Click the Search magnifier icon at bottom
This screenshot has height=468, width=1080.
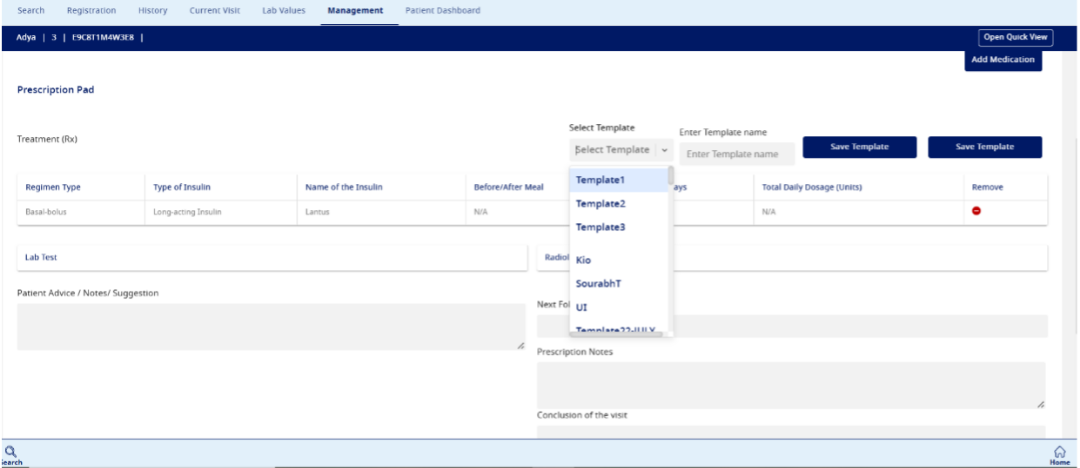click(11, 451)
